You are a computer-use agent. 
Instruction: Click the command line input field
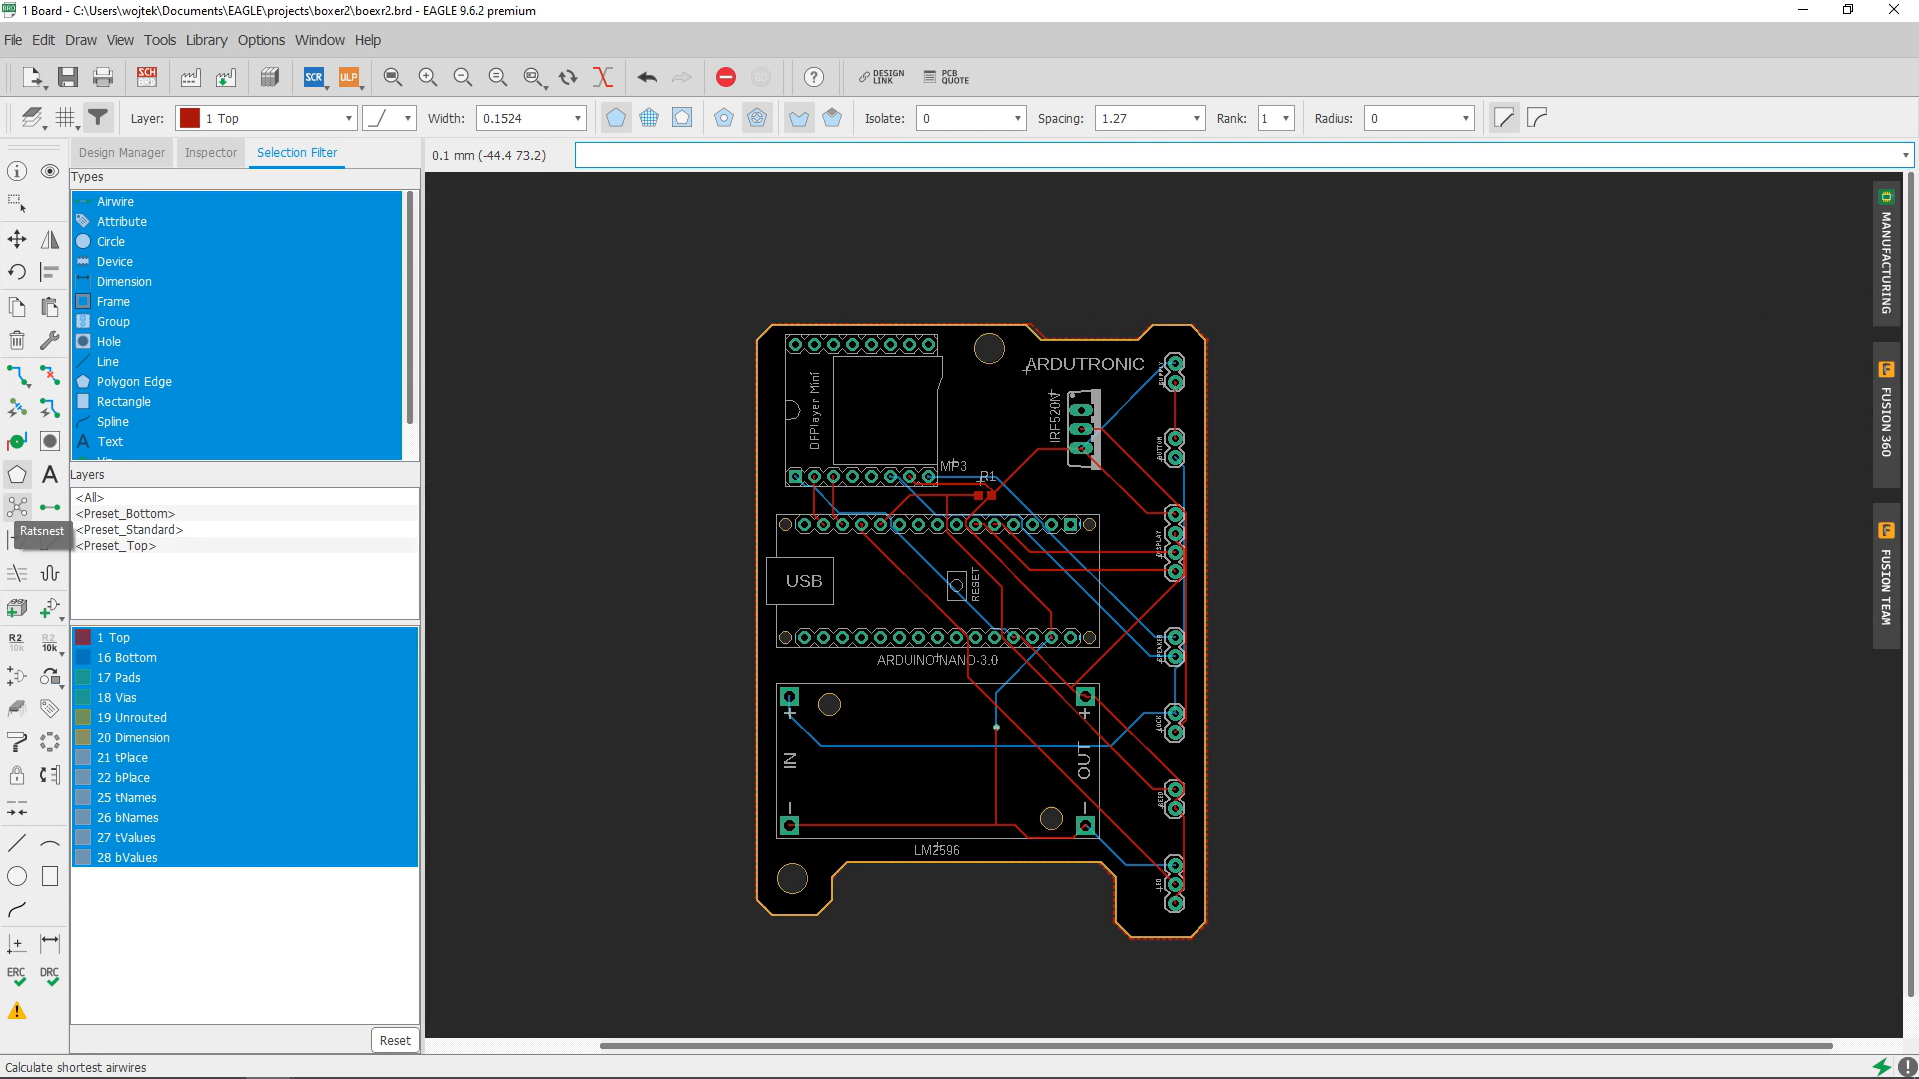coord(1238,155)
